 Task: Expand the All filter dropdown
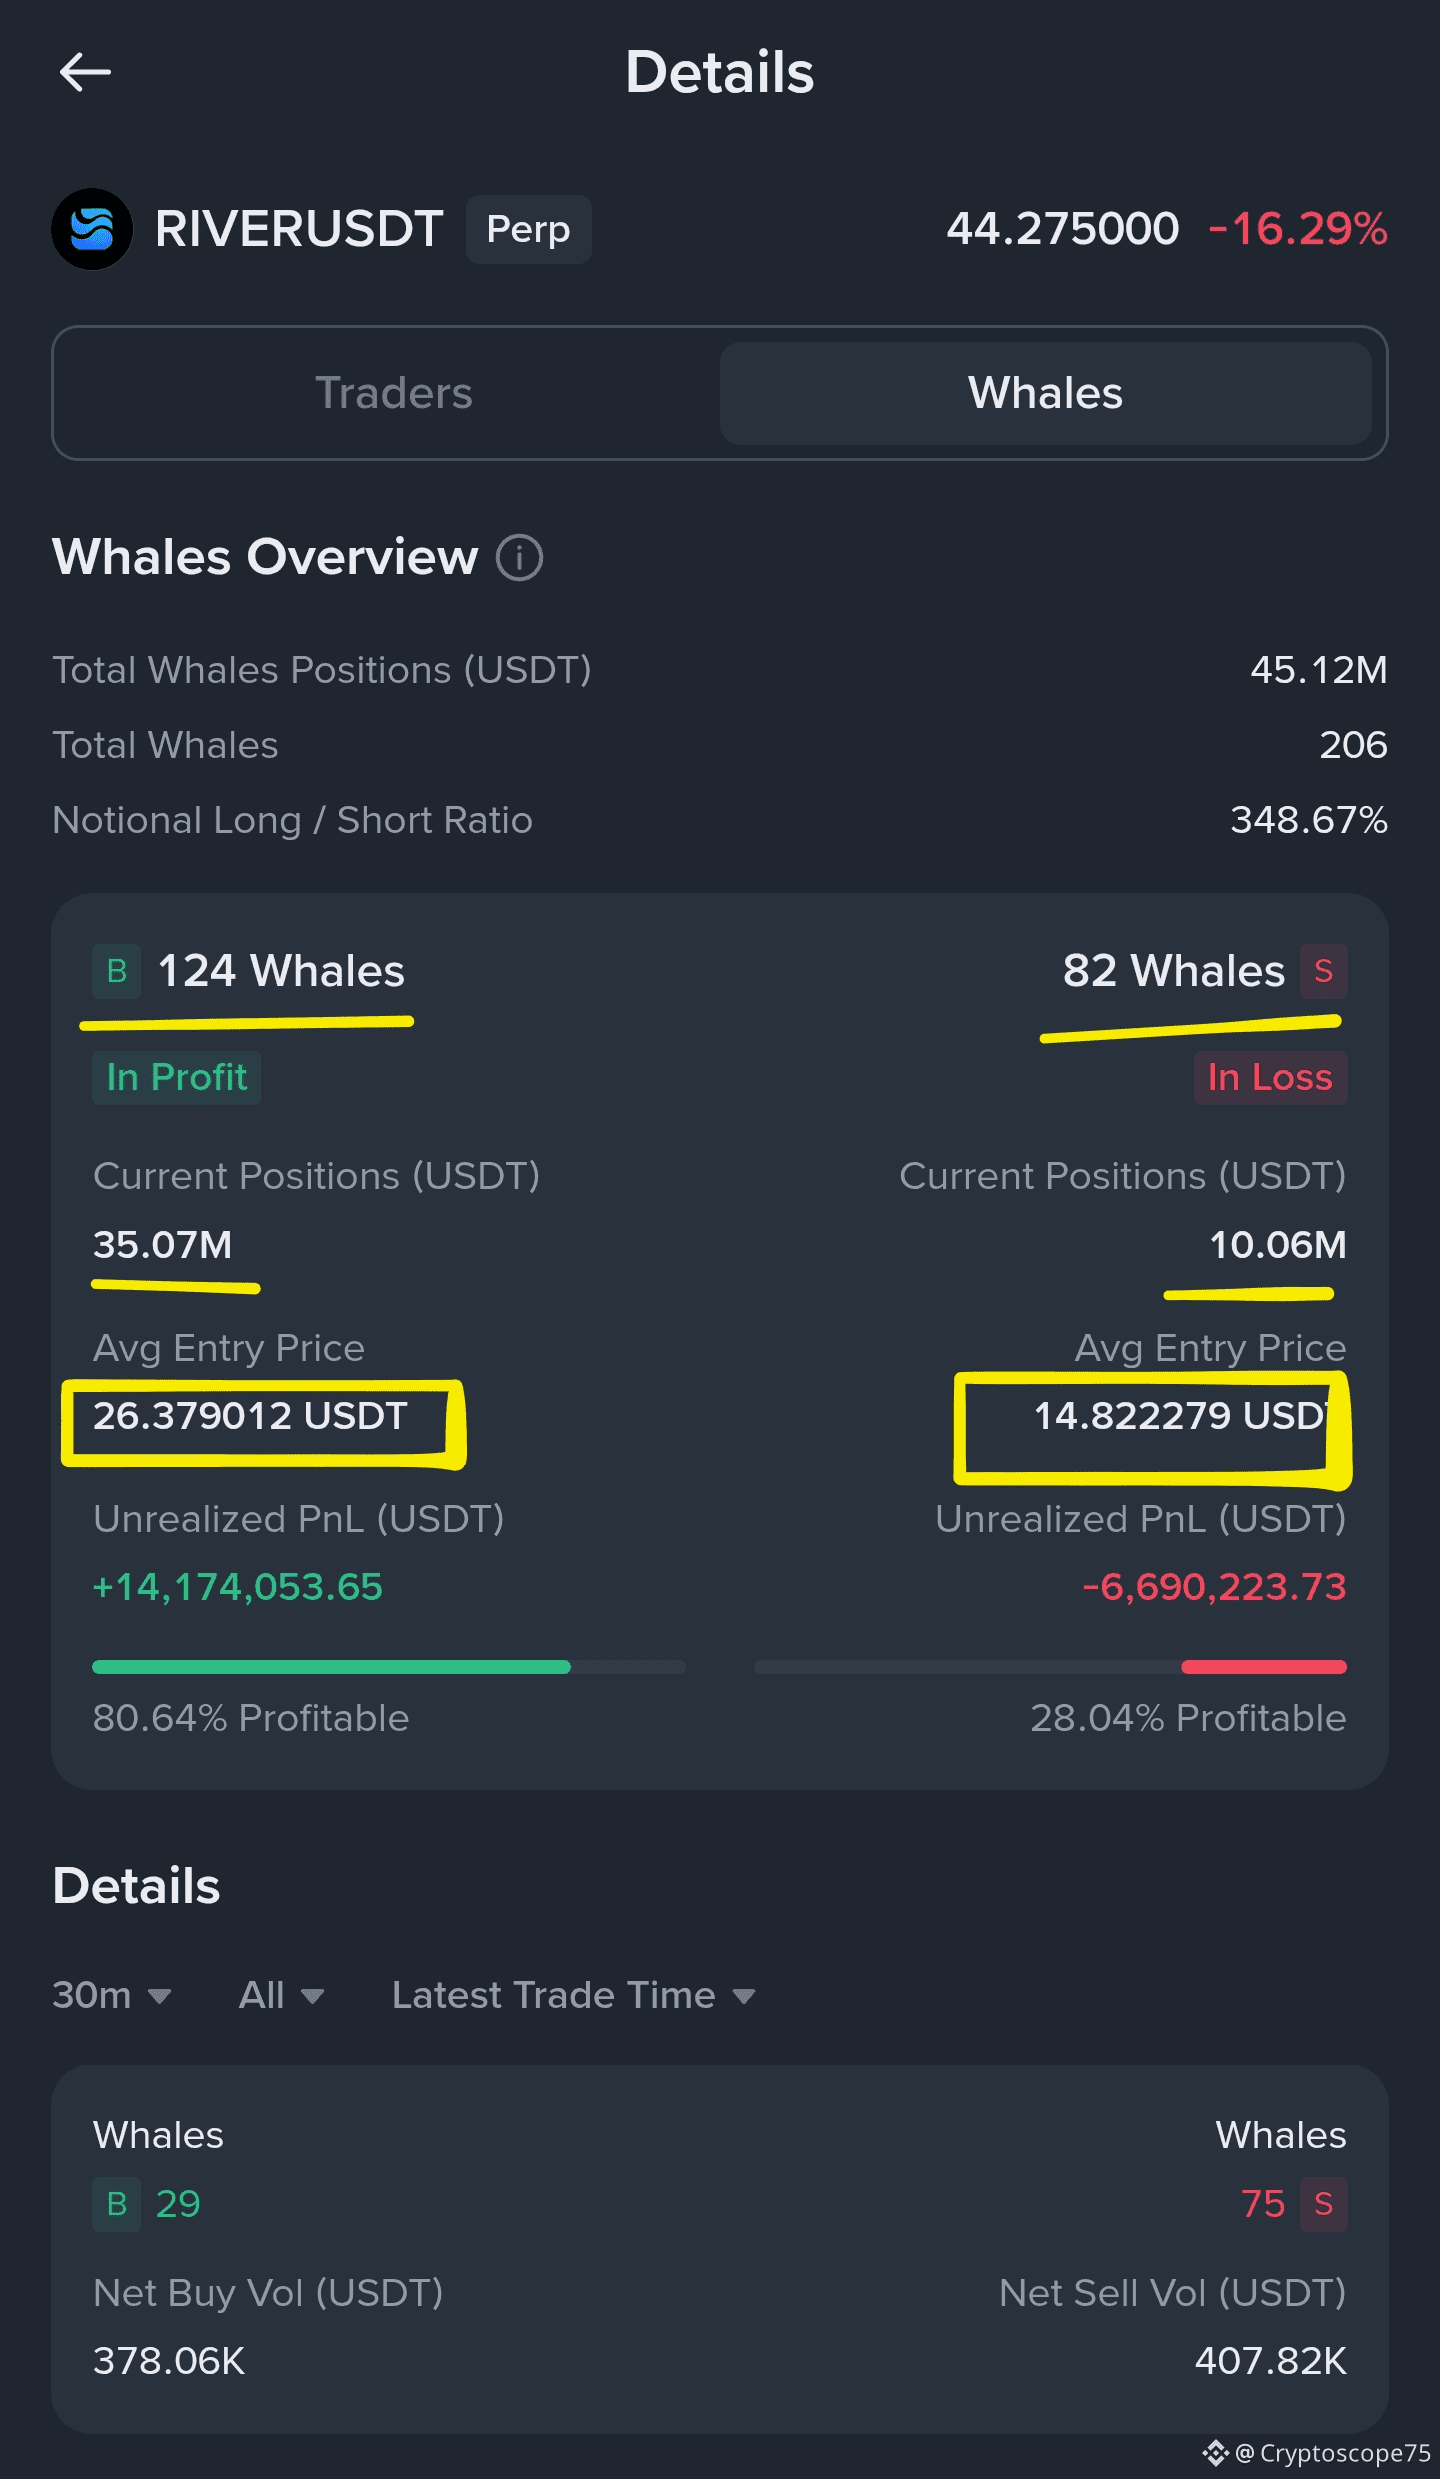pyautogui.click(x=281, y=1995)
